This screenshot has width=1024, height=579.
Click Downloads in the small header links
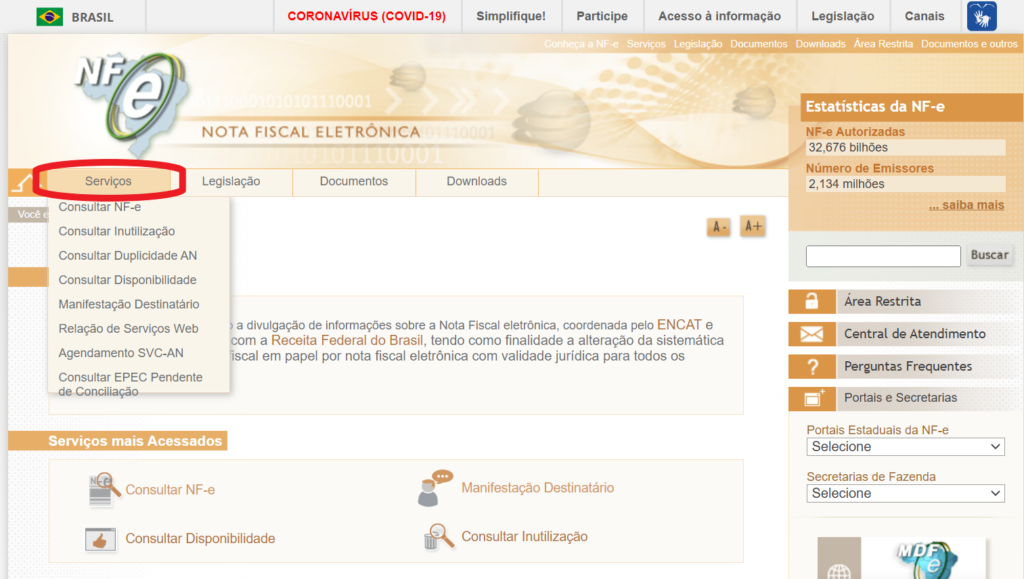coord(820,44)
